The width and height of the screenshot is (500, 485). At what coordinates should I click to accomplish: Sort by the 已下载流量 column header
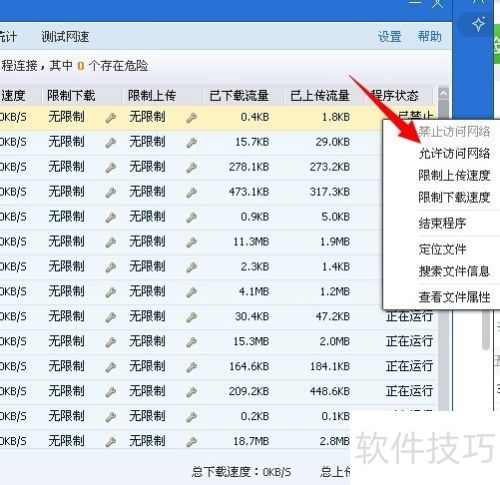[x=239, y=96]
